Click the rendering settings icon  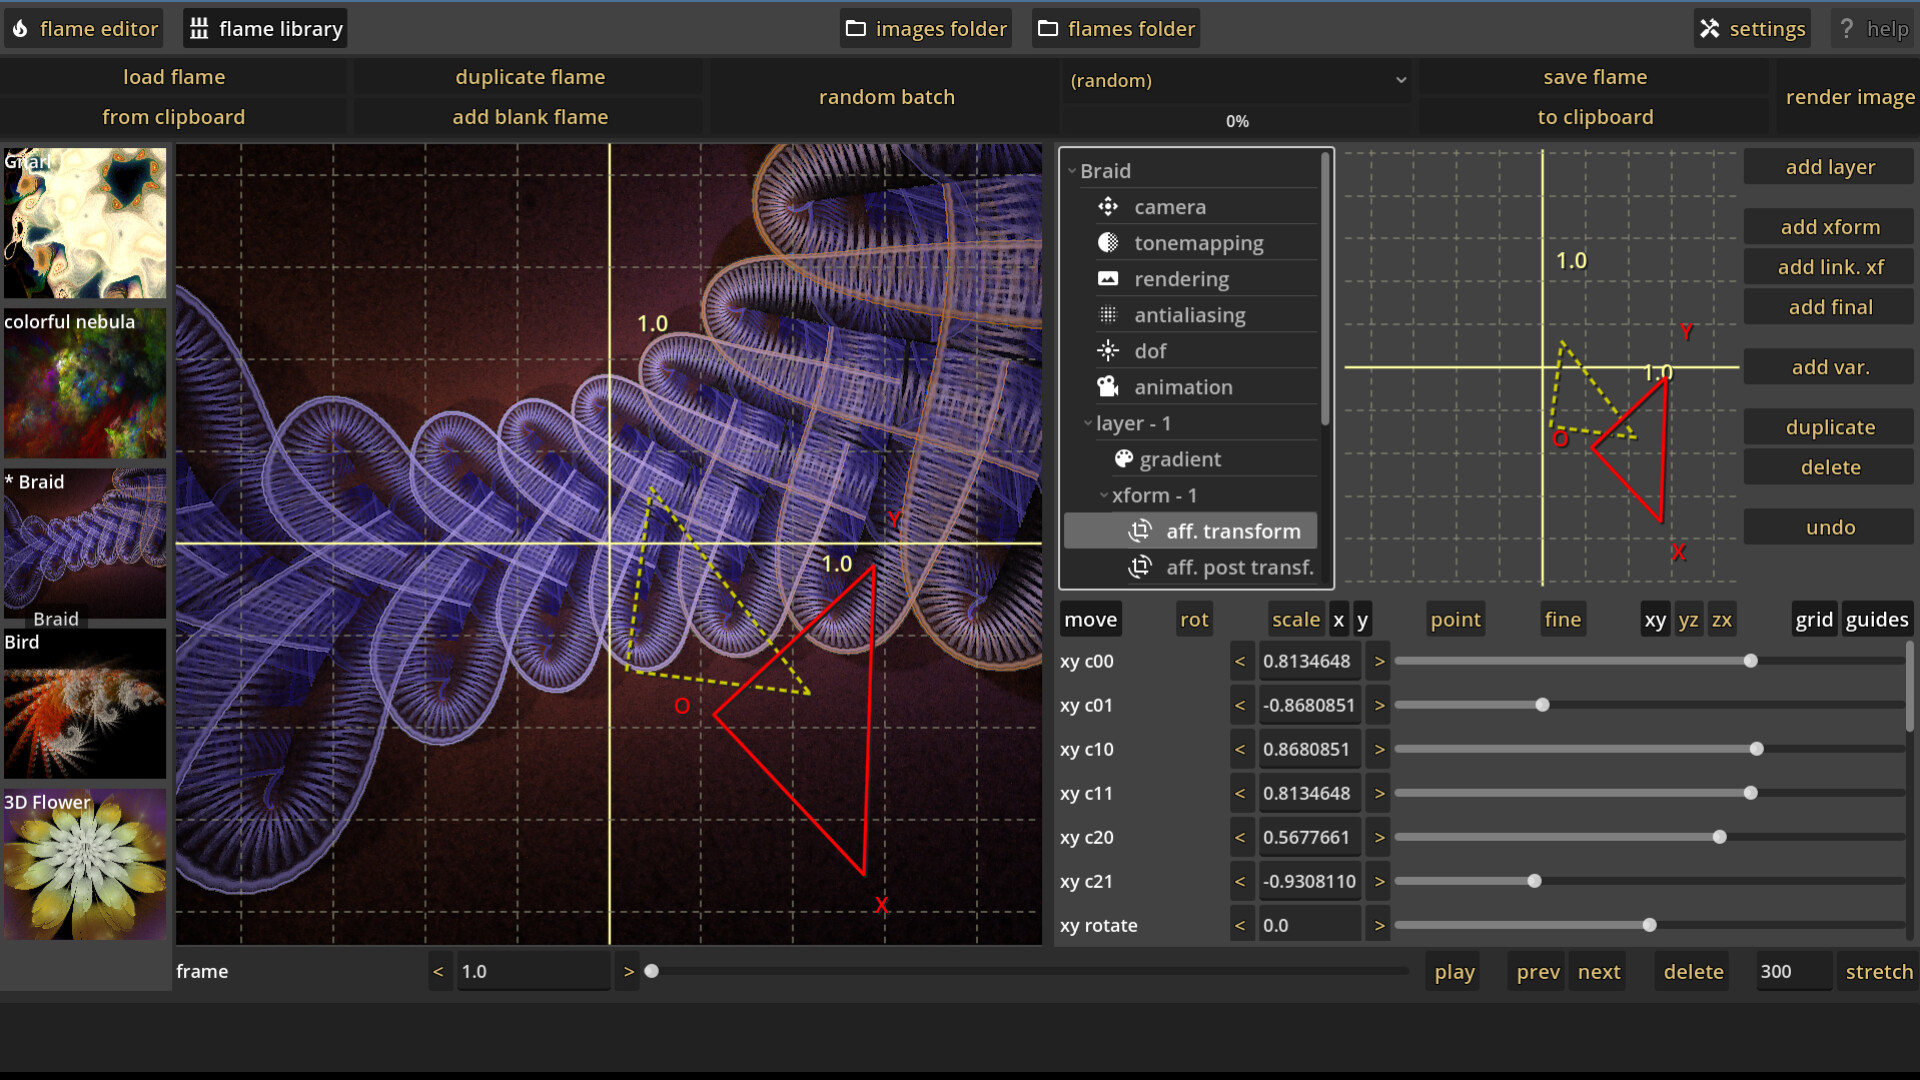(x=1108, y=278)
